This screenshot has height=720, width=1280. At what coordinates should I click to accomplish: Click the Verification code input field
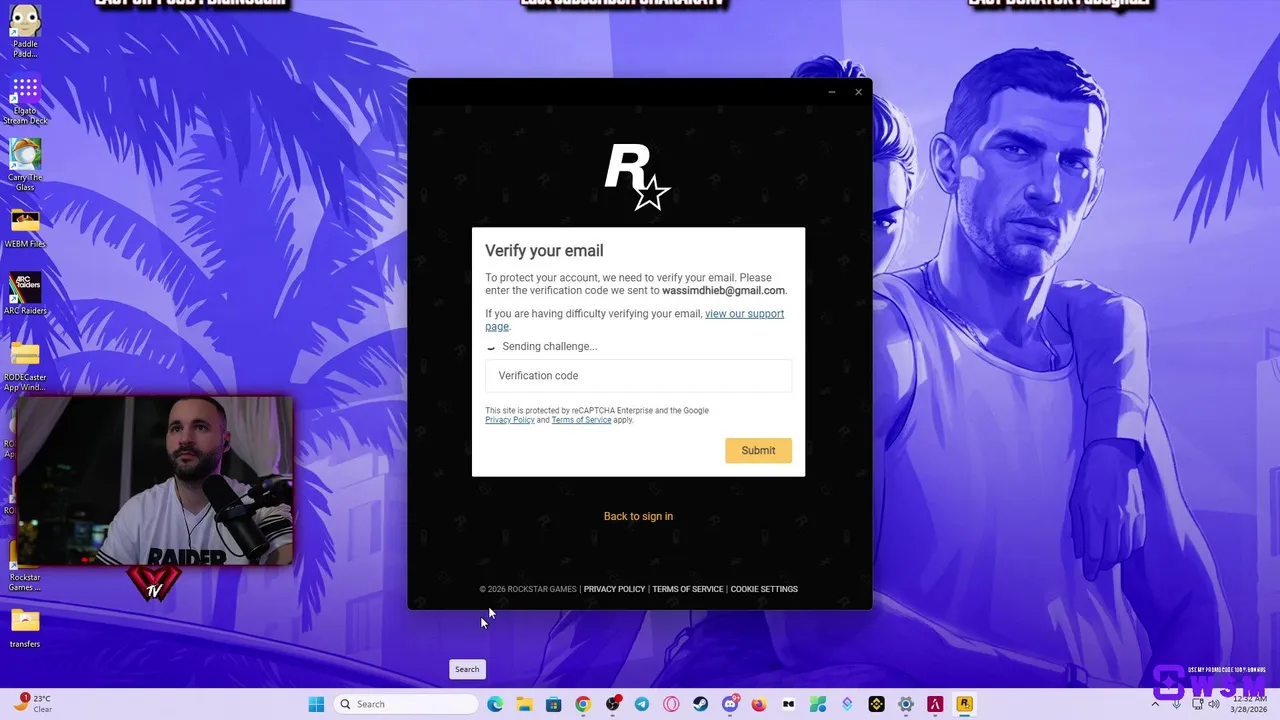[638, 375]
